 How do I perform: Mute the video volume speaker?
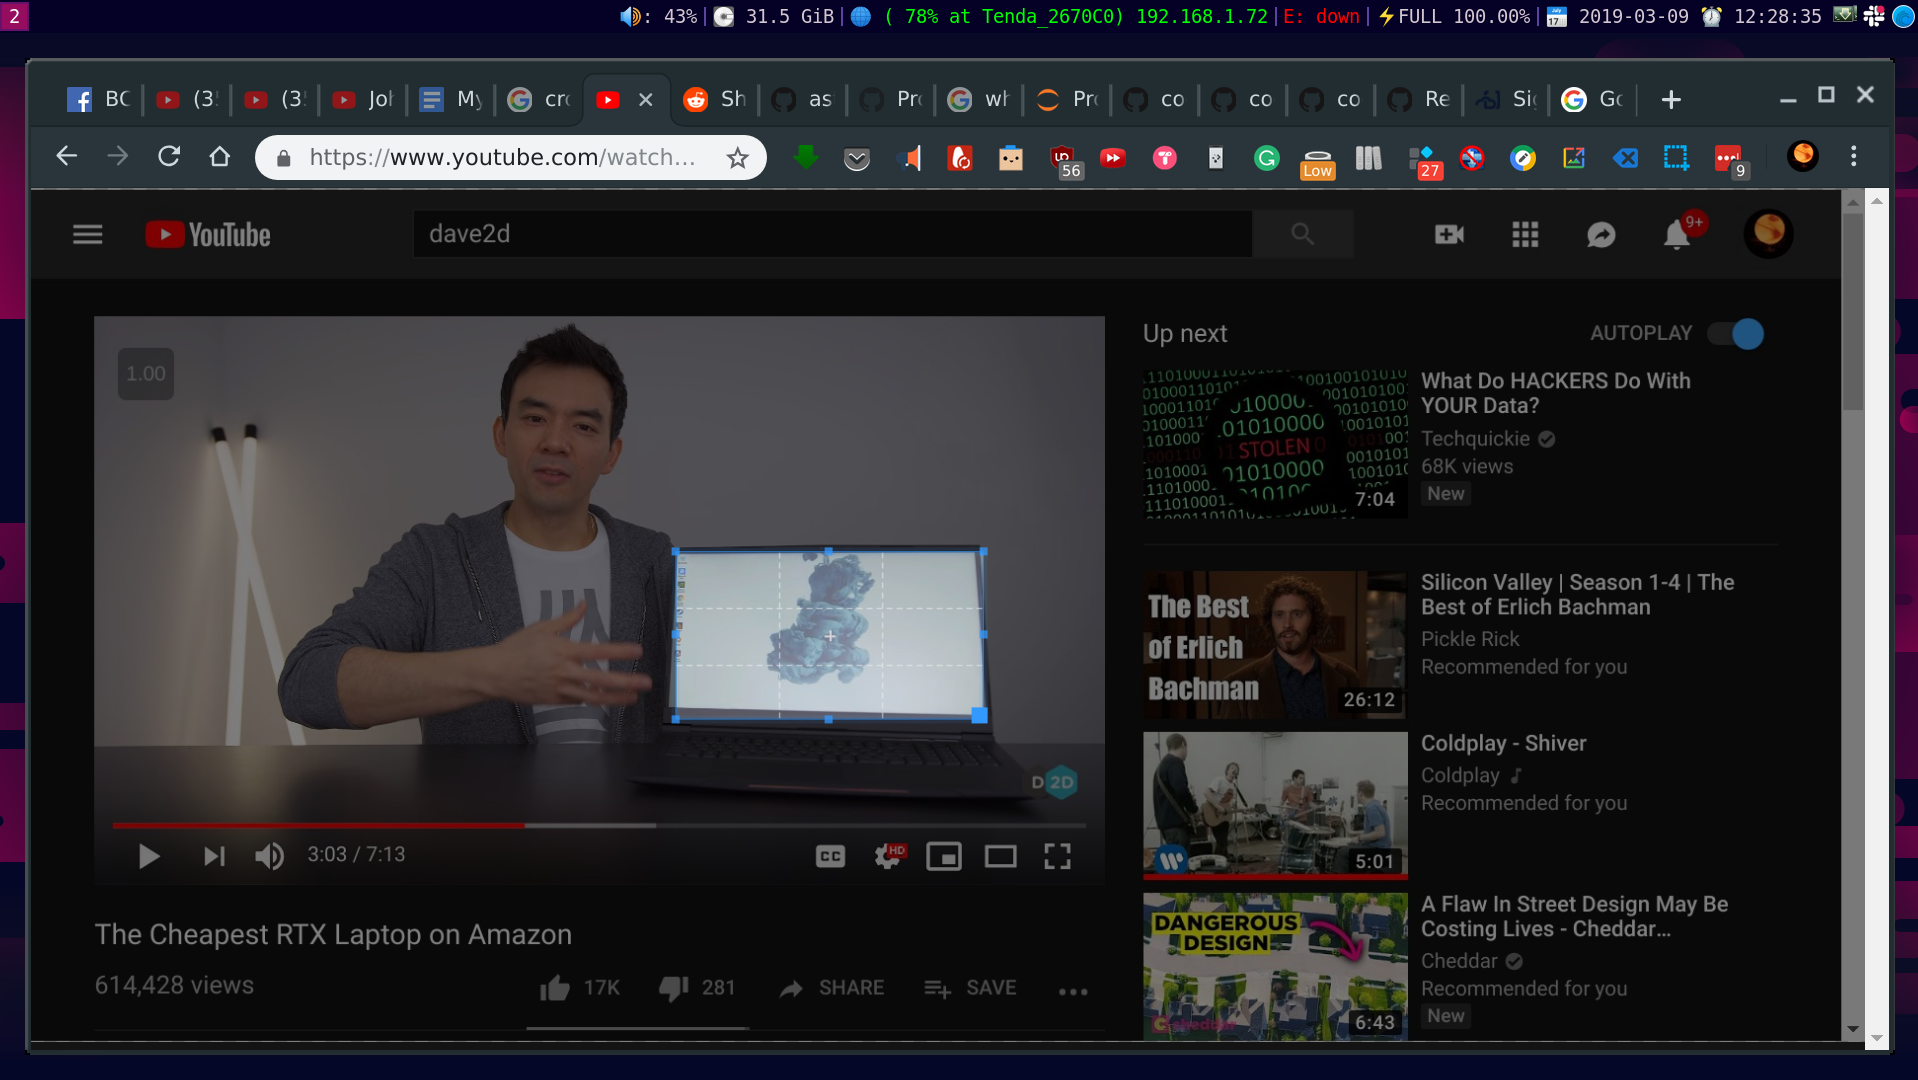(269, 856)
